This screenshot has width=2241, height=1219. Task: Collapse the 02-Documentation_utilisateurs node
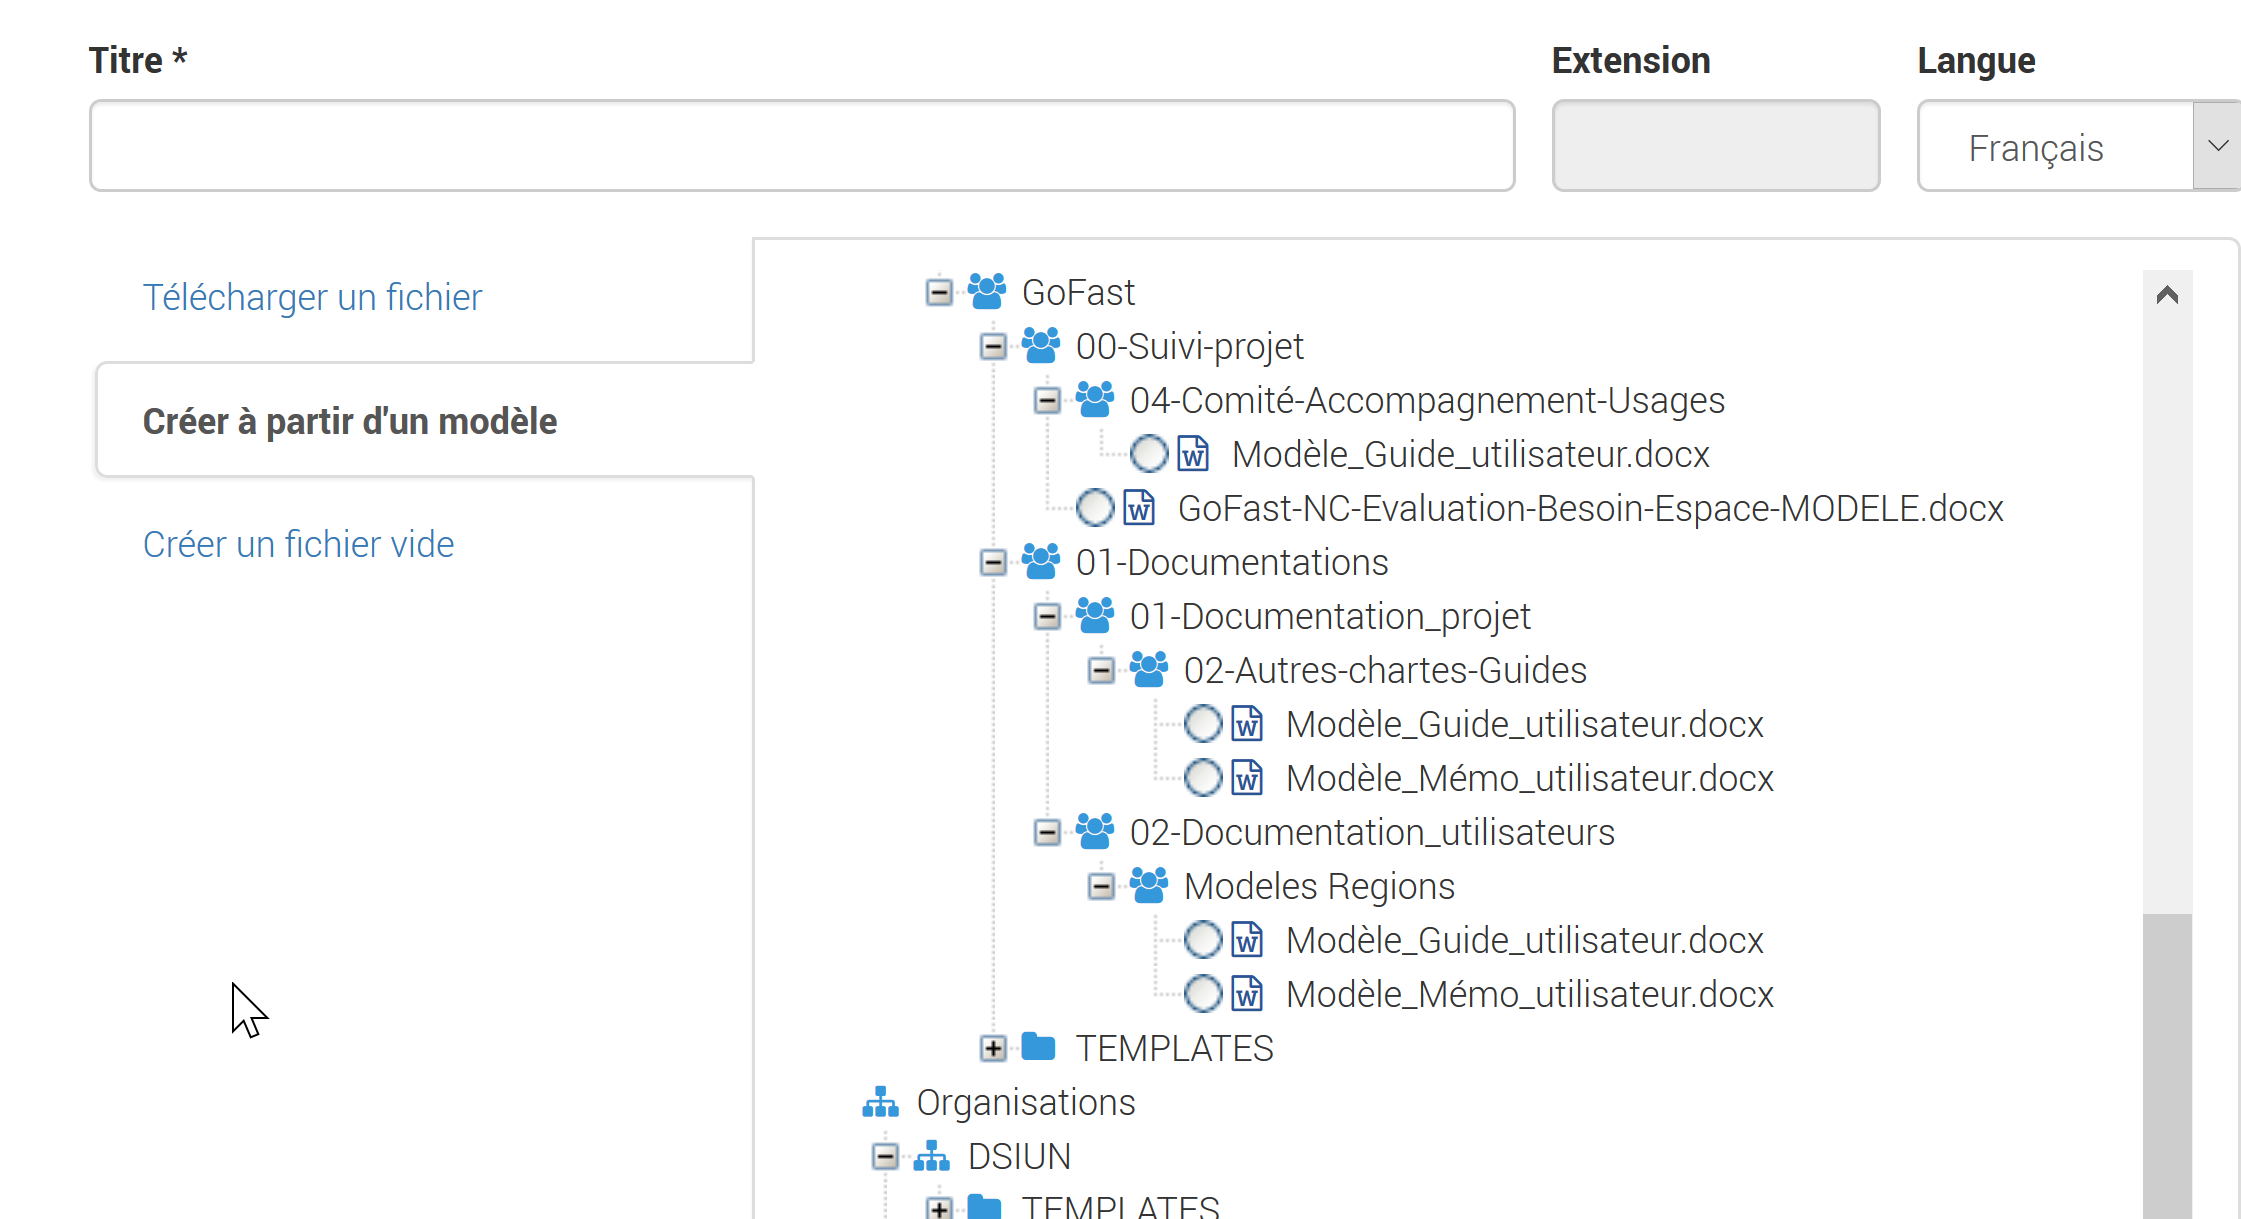point(1047,832)
